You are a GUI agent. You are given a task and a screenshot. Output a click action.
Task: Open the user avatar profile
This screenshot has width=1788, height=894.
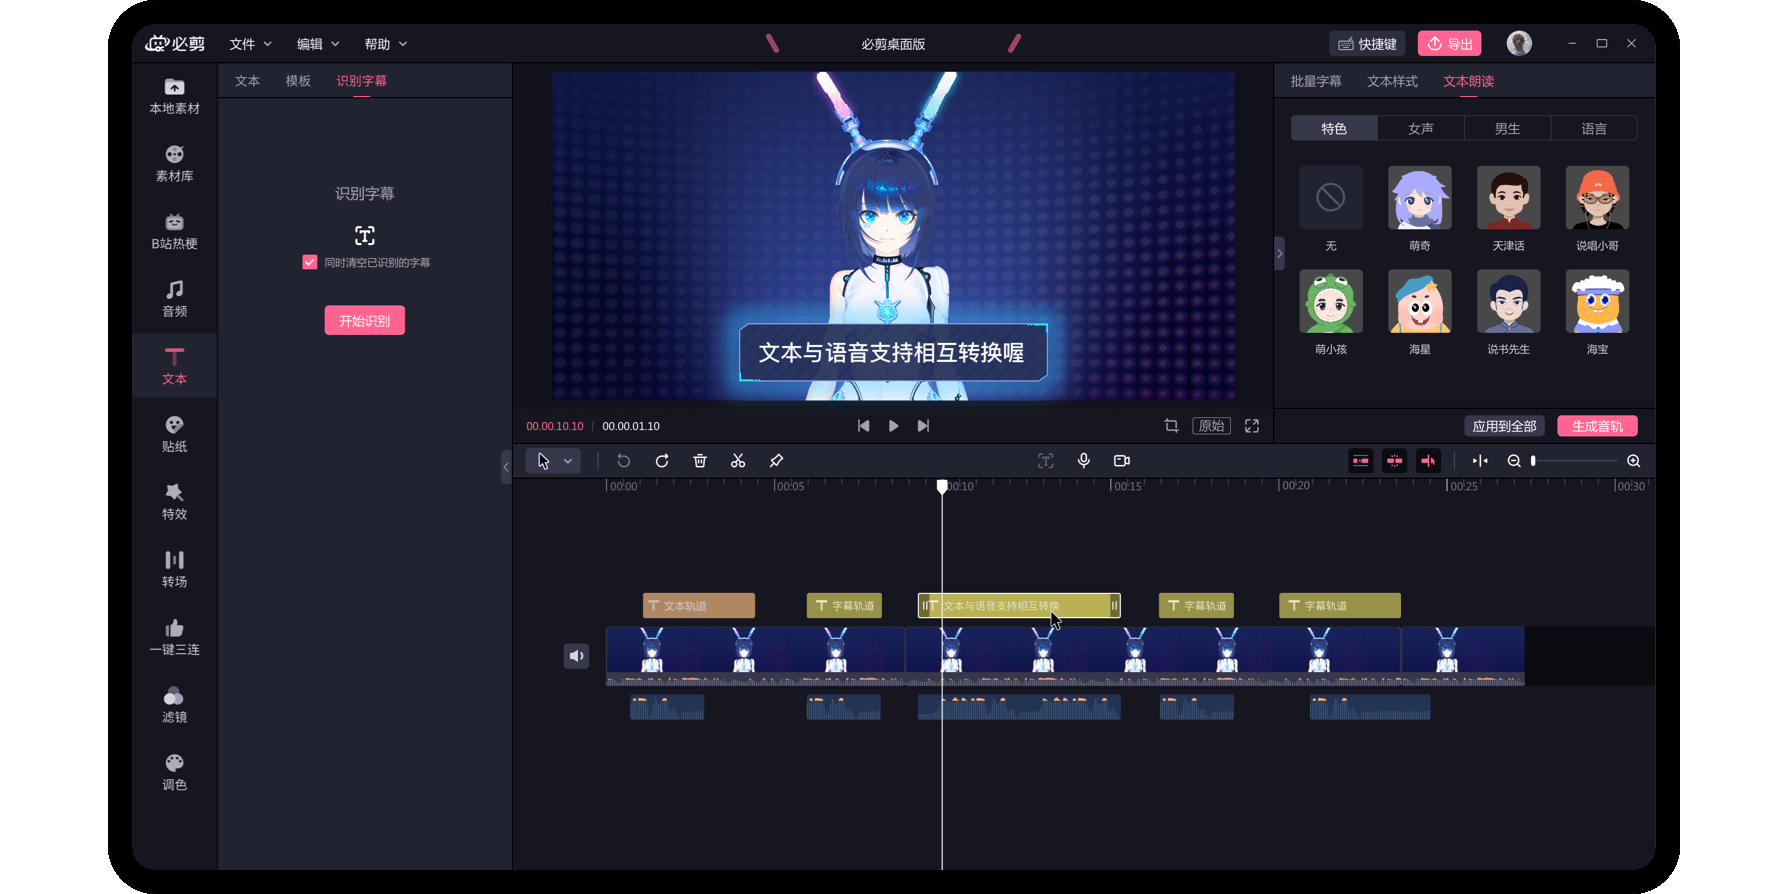pos(1519,43)
